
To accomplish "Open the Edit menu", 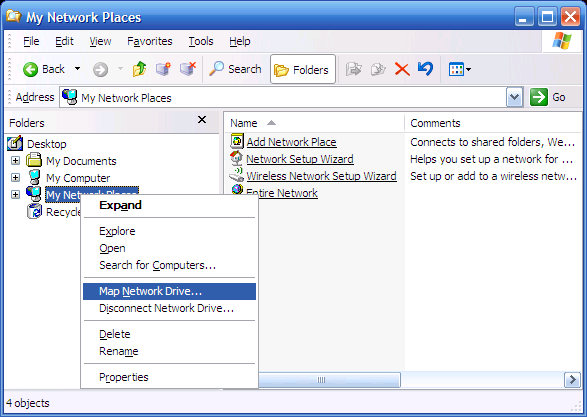I will point(64,41).
